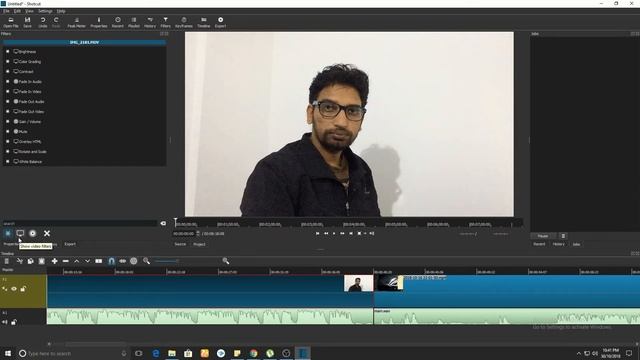Open the Properties panel from toolbar
The height and width of the screenshot is (360, 640).
point(98,22)
